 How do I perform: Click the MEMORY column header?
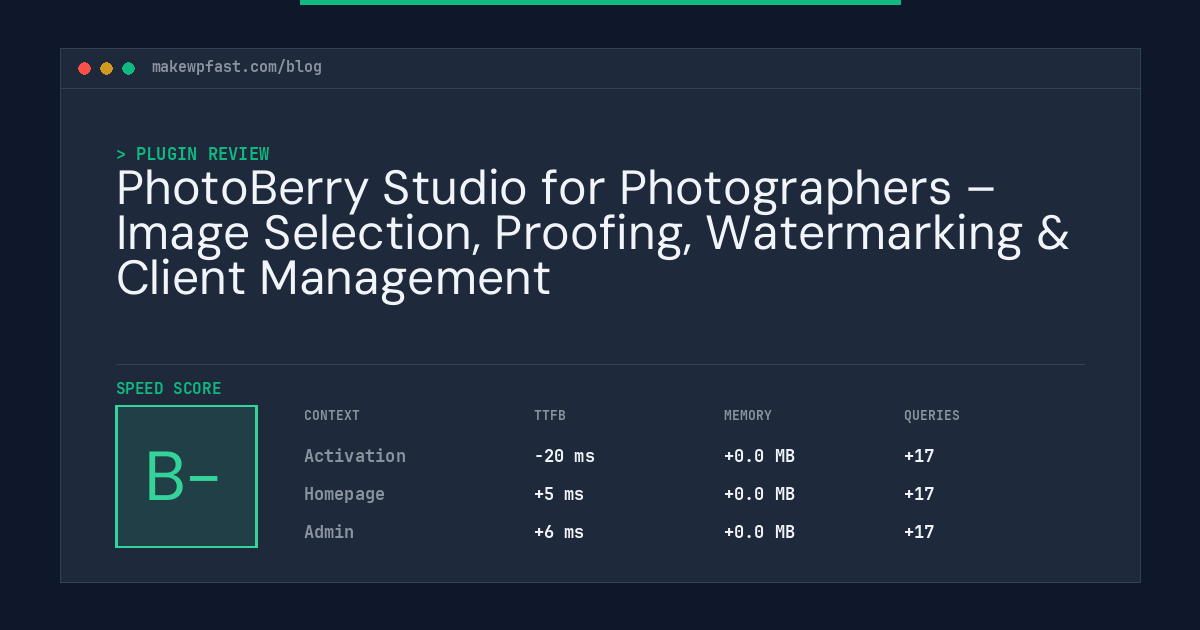pos(748,415)
